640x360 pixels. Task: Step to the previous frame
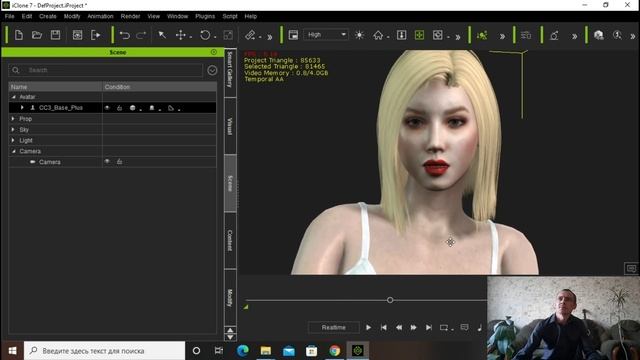click(x=399, y=327)
